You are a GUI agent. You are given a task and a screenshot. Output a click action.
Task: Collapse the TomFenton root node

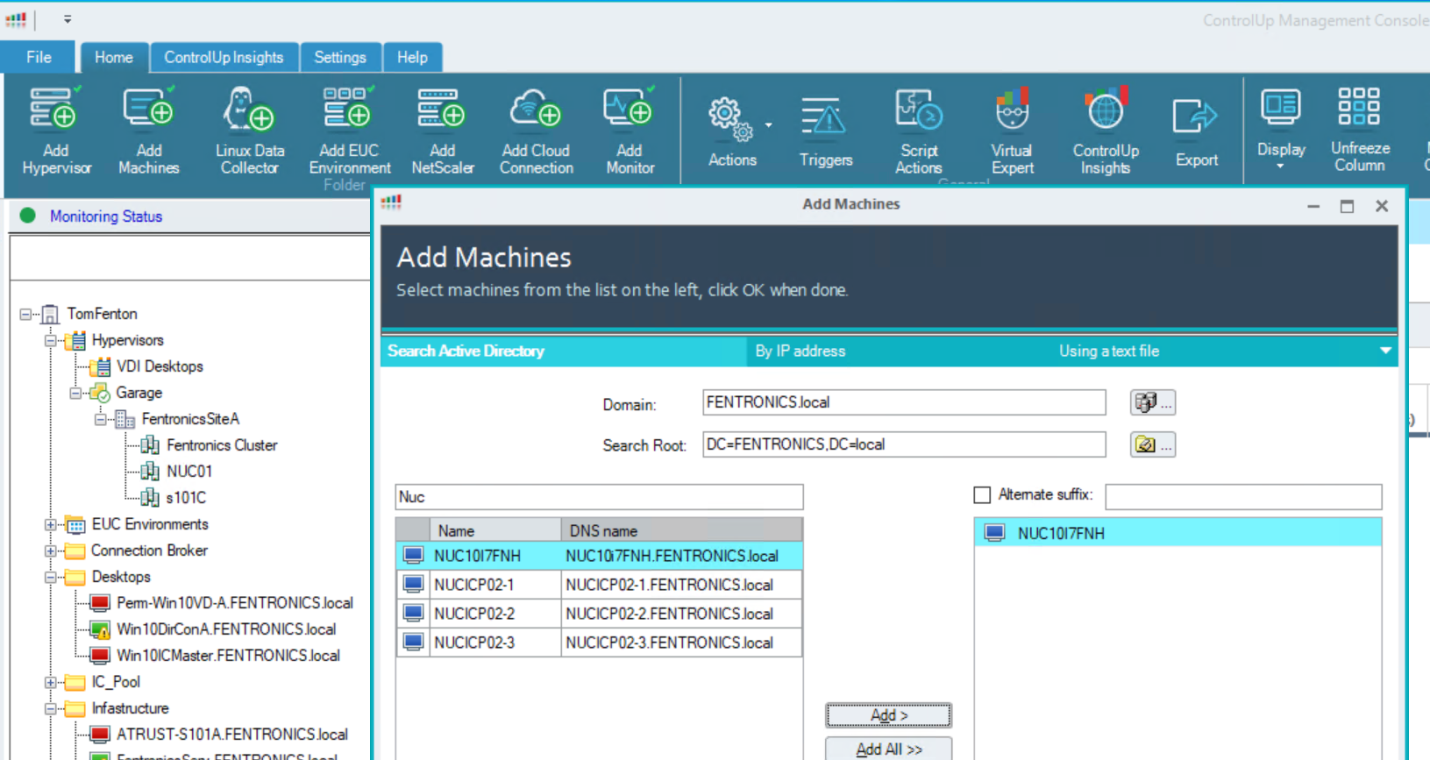(x=25, y=314)
